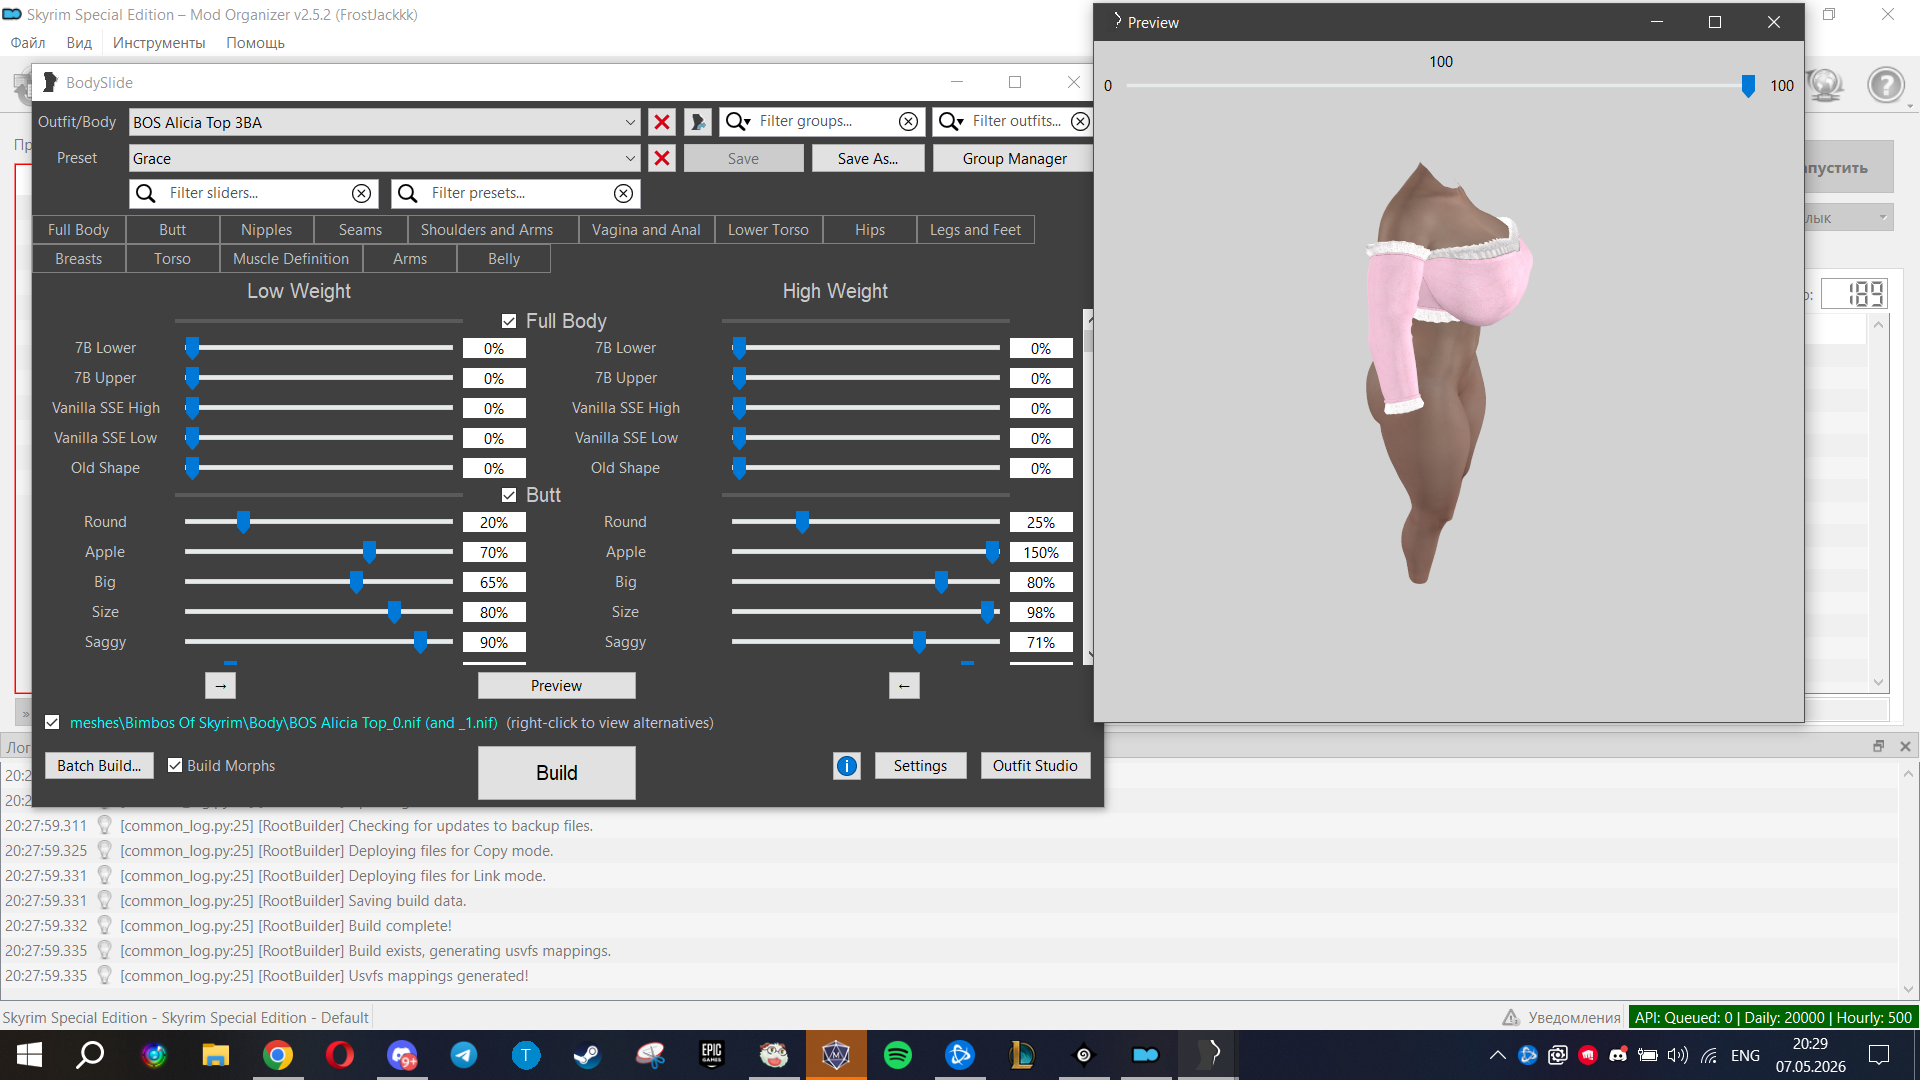Open Opera browser from taskbar
This screenshot has width=1920, height=1080.
point(340,1055)
